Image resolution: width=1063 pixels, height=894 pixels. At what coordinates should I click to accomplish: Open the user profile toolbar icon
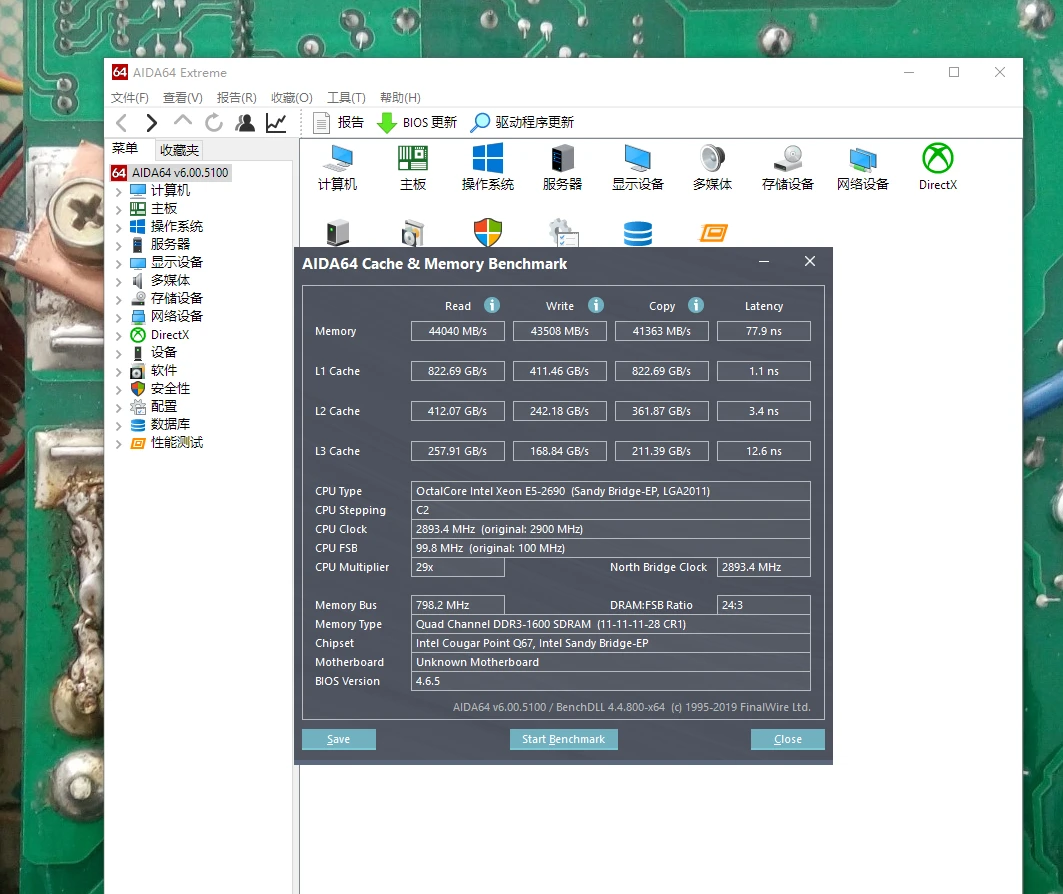point(245,123)
